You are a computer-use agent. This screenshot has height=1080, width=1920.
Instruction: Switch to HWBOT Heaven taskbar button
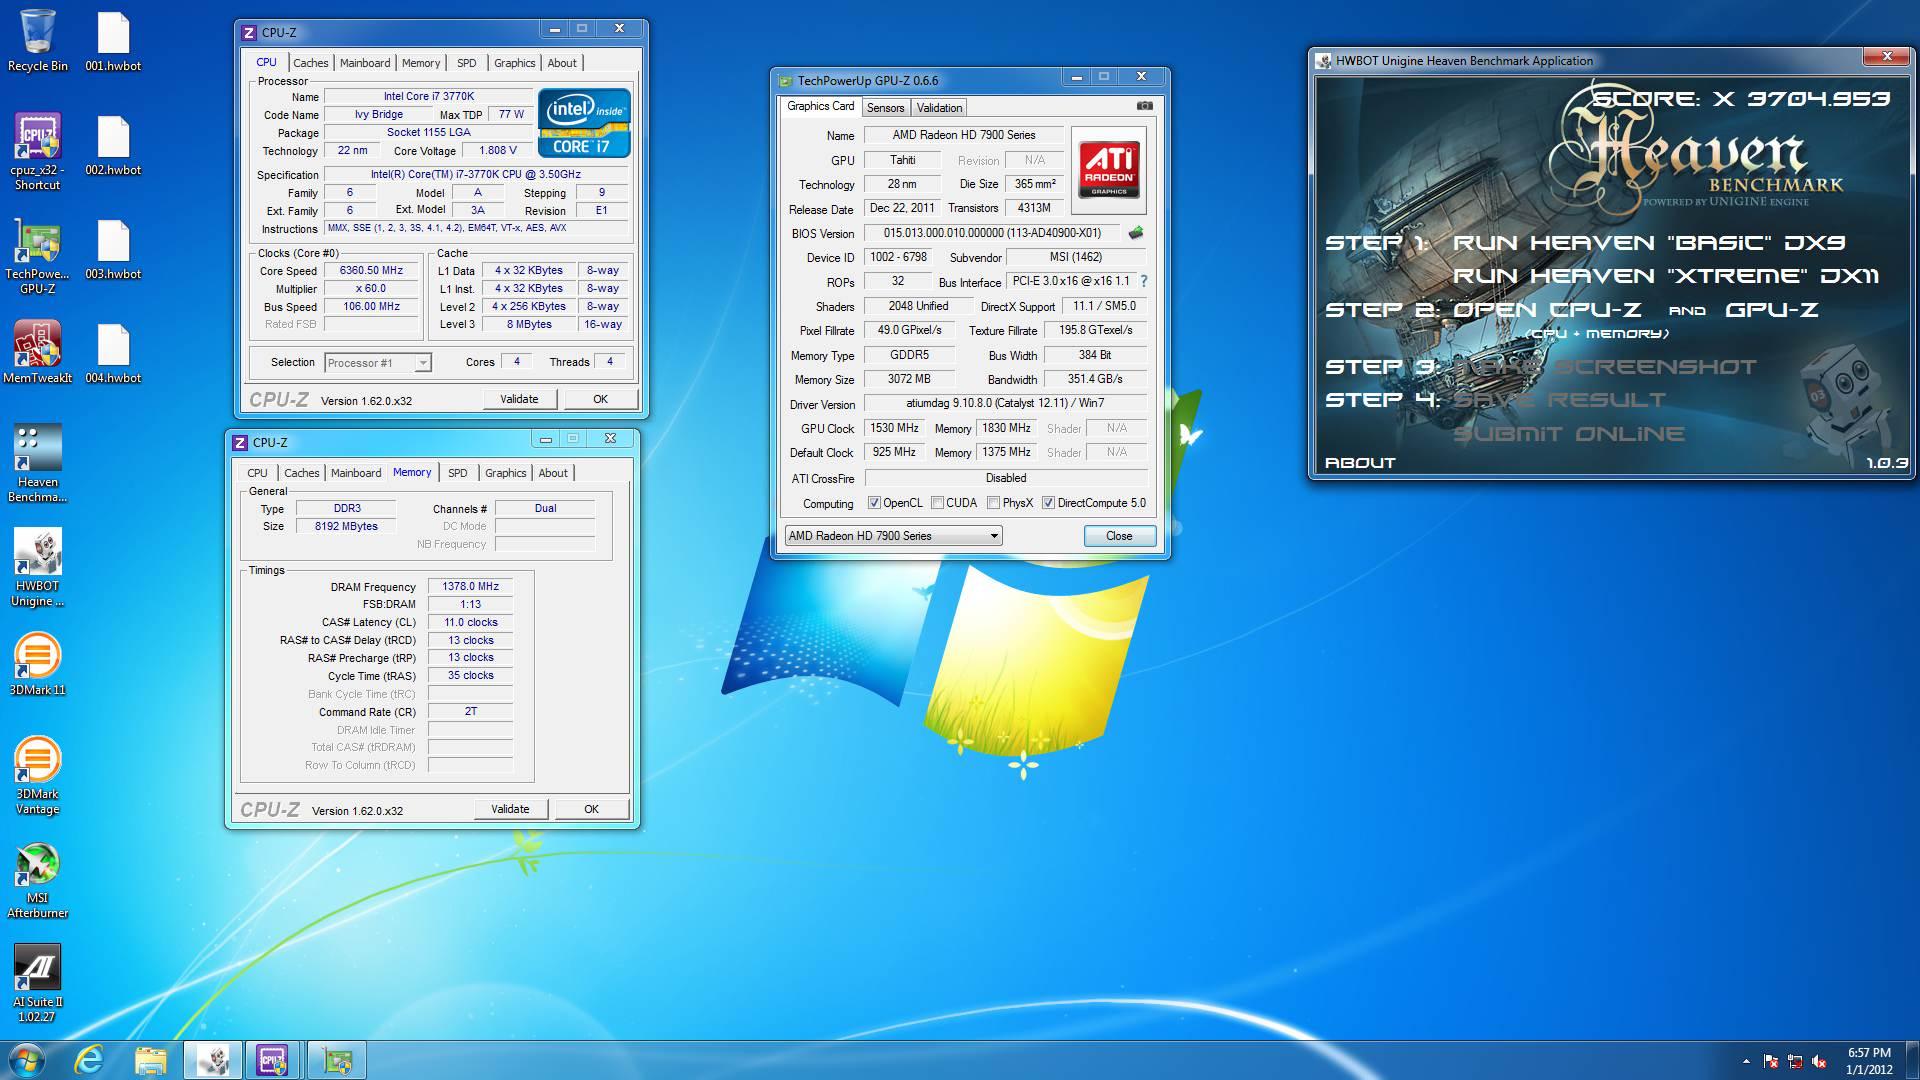[x=212, y=1060]
